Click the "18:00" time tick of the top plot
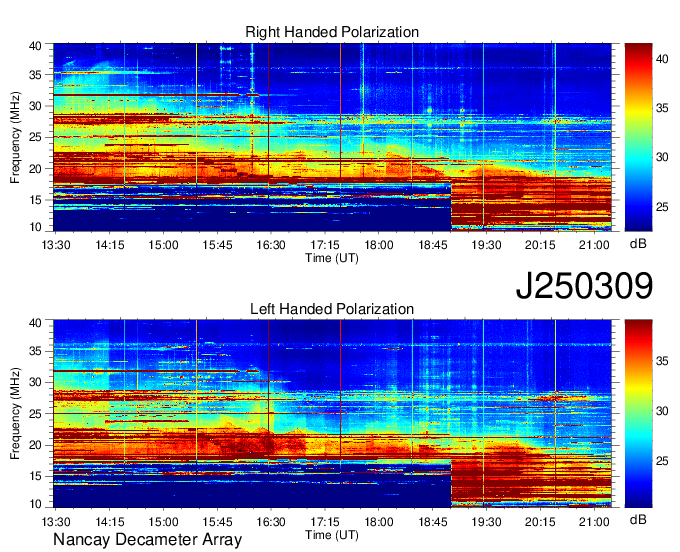Image resolution: width=680 pixels, height=552 pixels. click(x=379, y=245)
